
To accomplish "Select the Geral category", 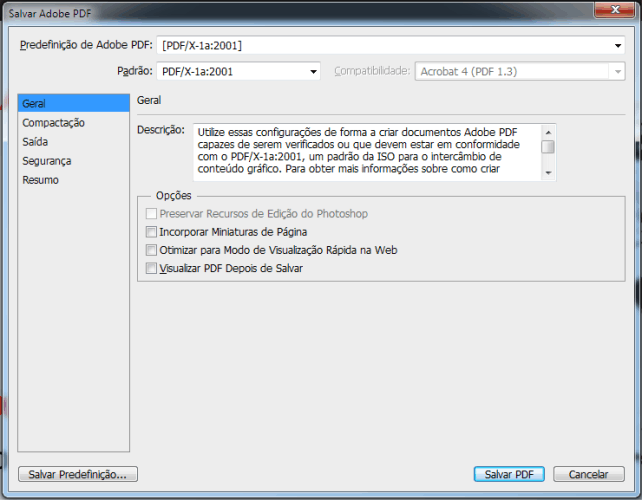I will (x=74, y=103).
